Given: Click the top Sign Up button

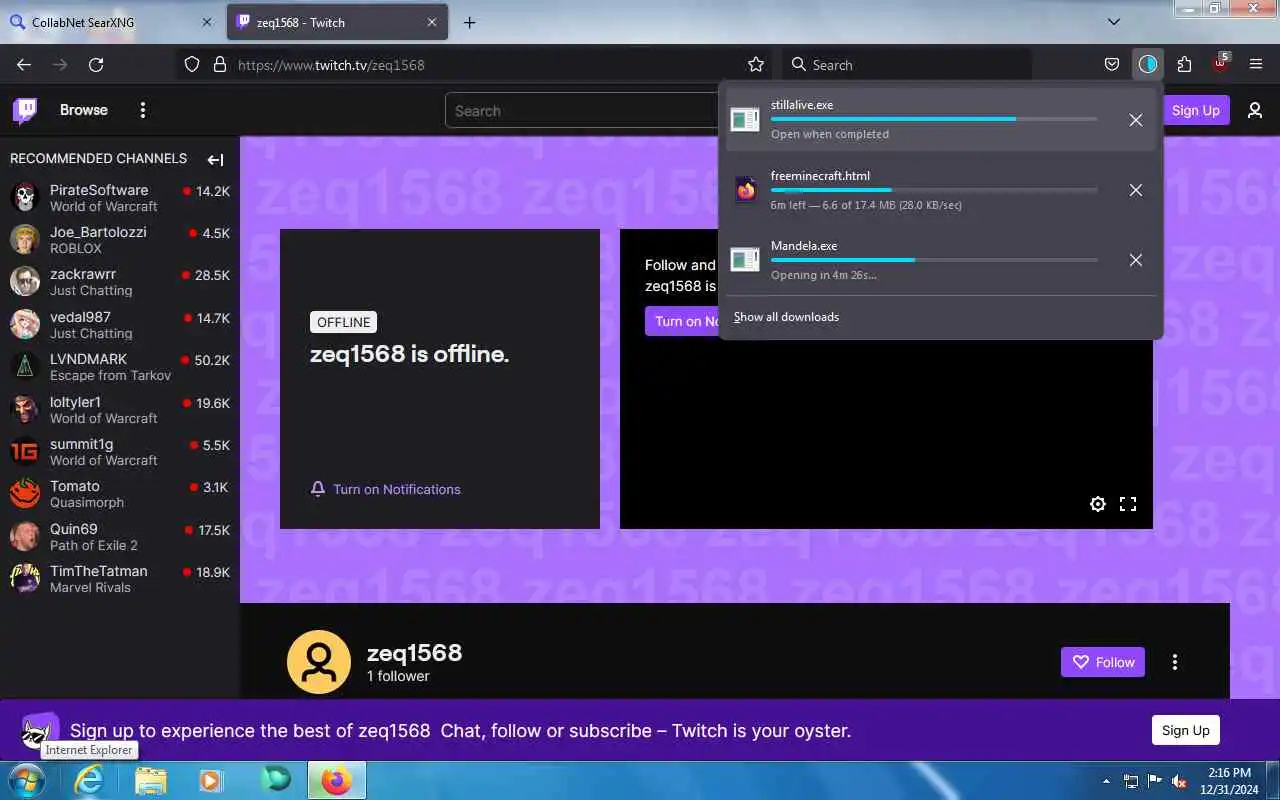Looking at the screenshot, I should [1196, 110].
